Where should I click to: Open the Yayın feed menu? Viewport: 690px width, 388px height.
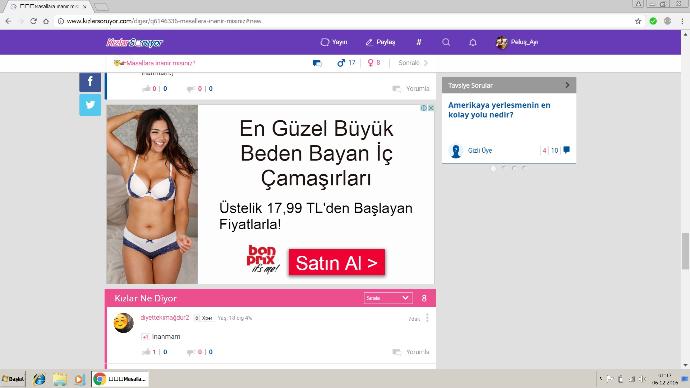click(334, 42)
